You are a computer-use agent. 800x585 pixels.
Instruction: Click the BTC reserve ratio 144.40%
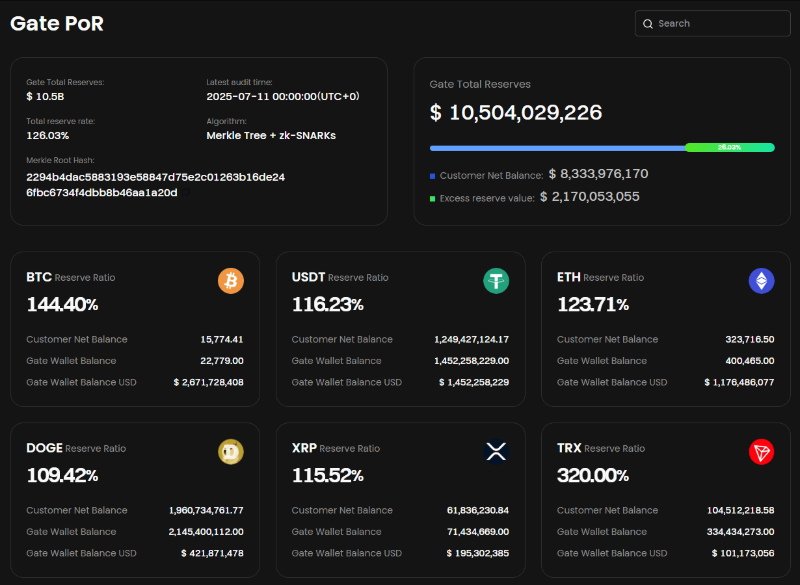pyautogui.click(x=62, y=304)
